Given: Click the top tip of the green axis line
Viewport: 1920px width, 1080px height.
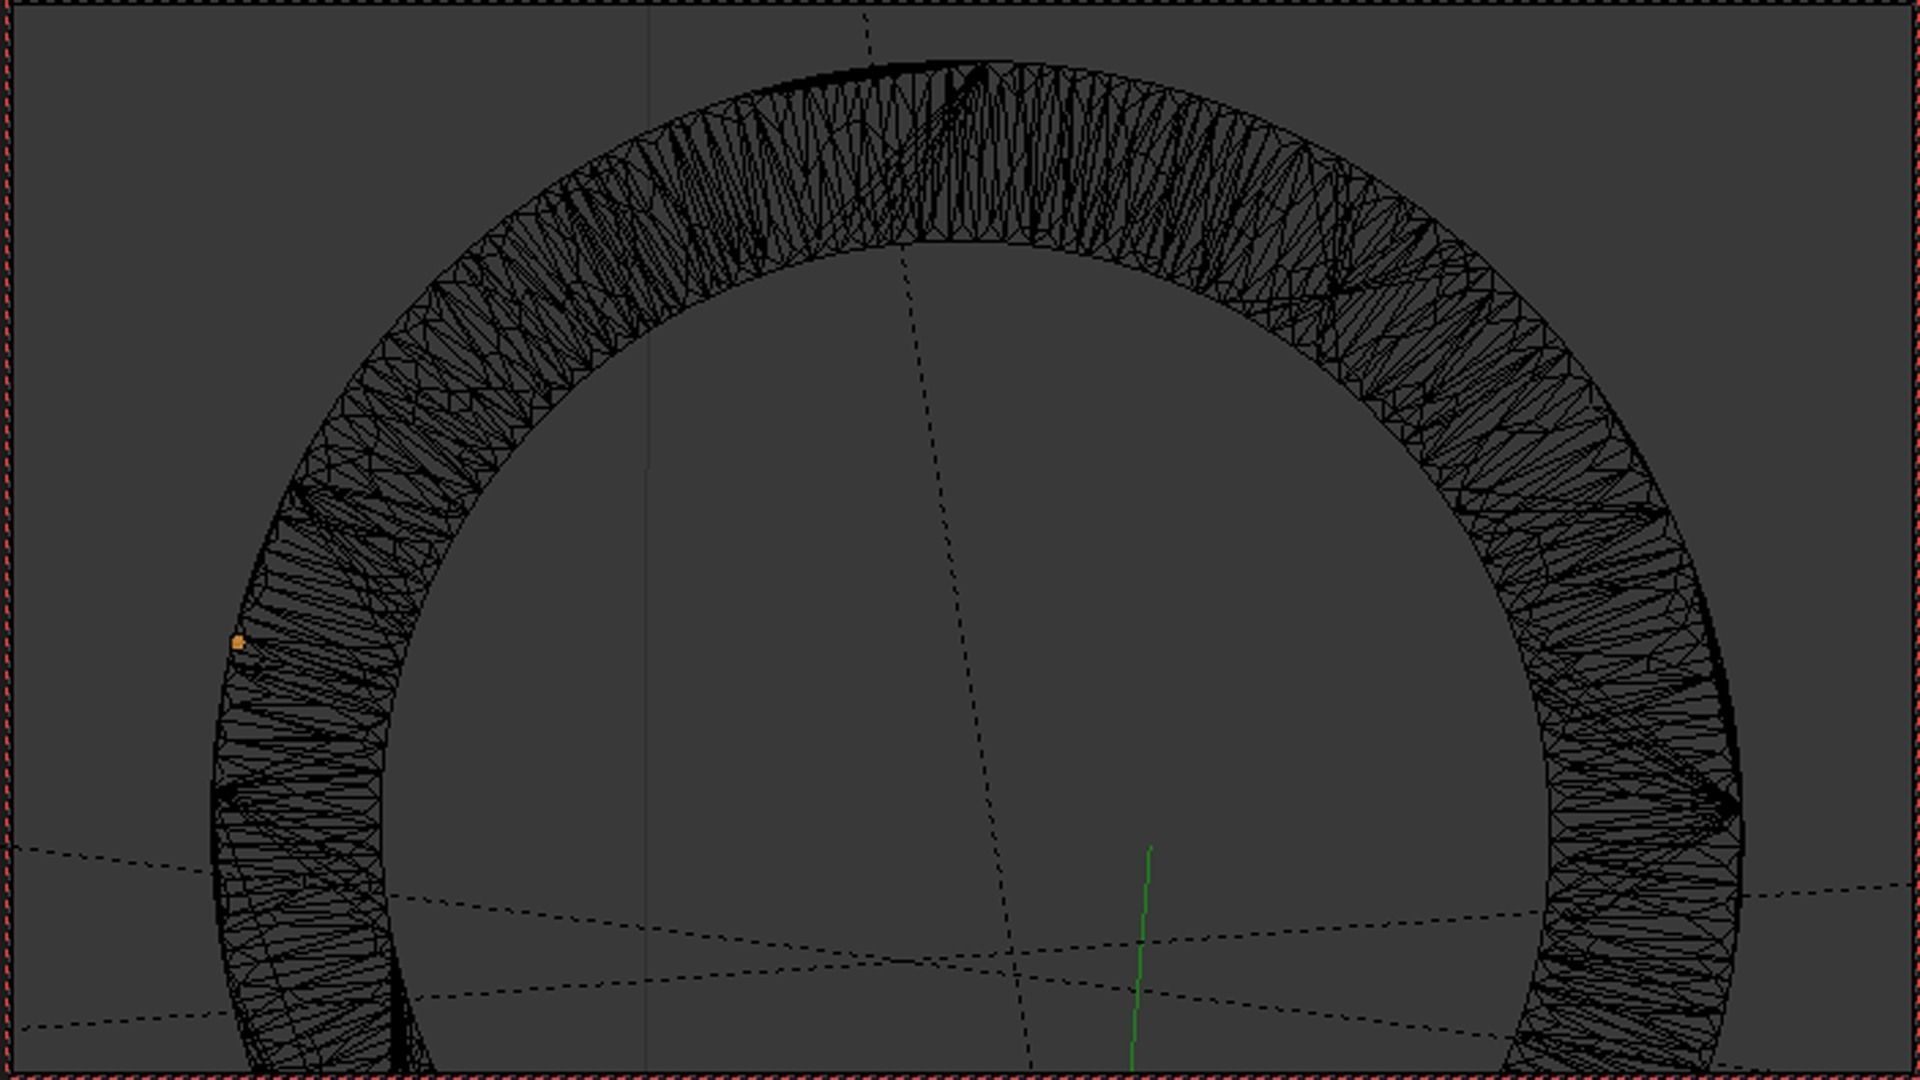Looking at the screenshot, I should click(x=1150, y=849).
